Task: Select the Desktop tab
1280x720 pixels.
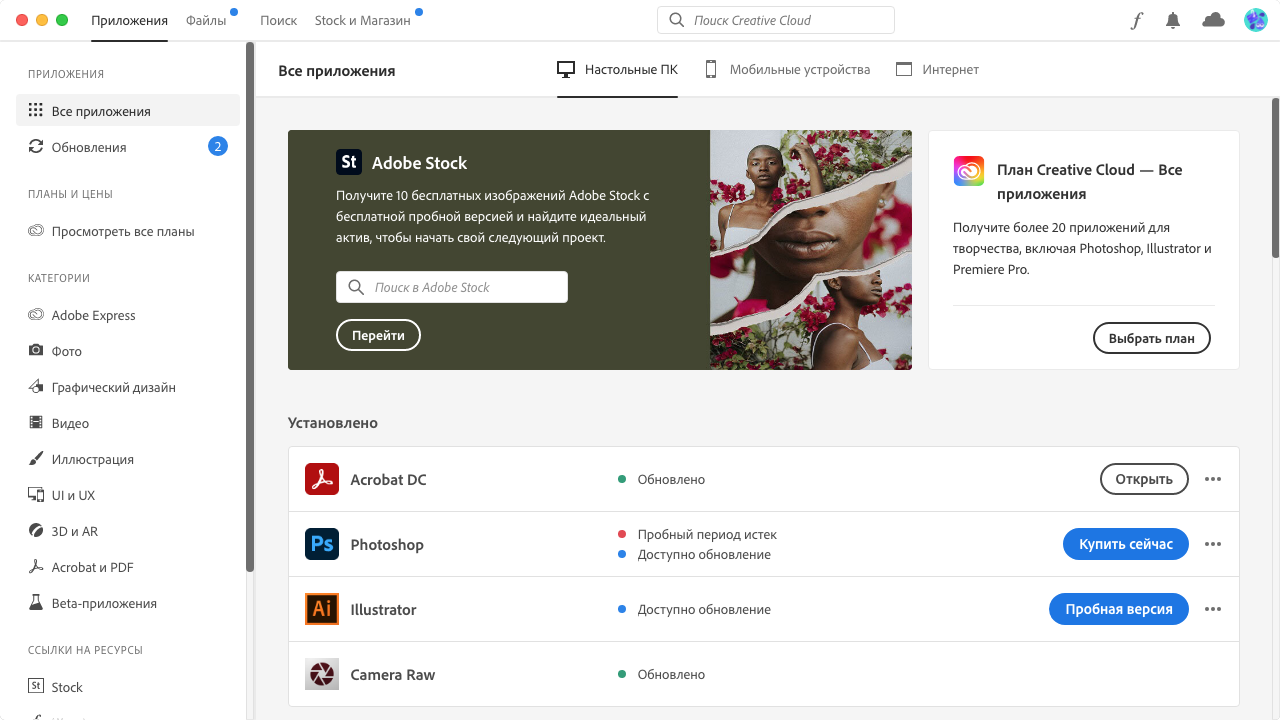Action: [x=617, y=69]
